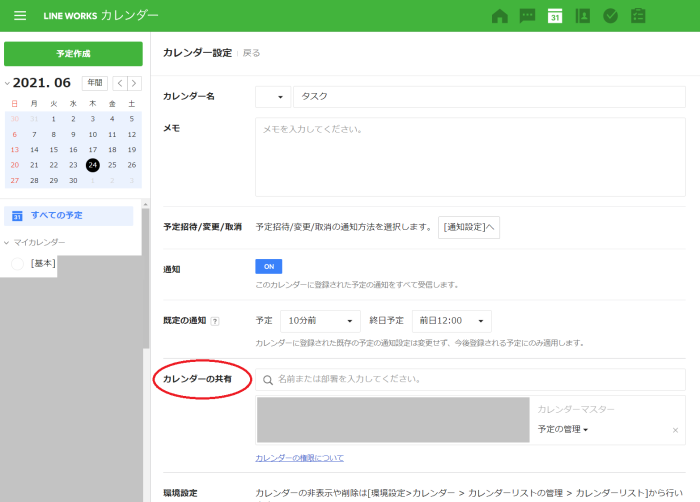Collapse the マイカレンダー section
Screen dimensions: 700x502
[7, 243]
